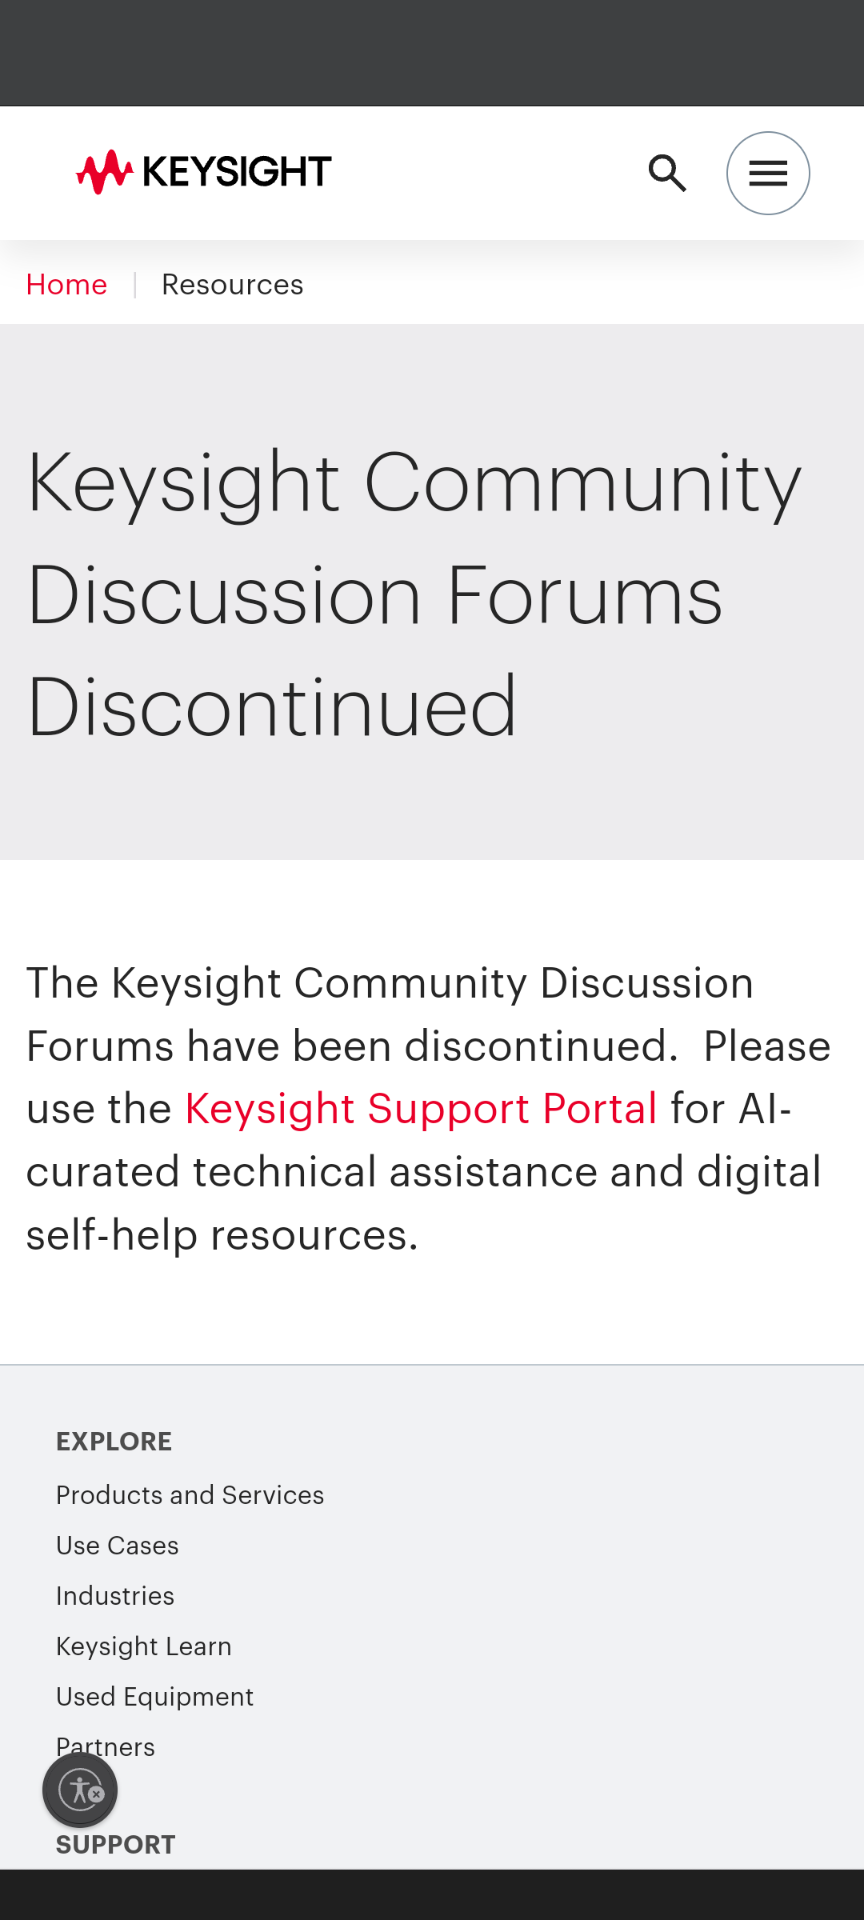Open Products and Services footer link
This screenshot has width=864, height=1920.
[190, 1495]
